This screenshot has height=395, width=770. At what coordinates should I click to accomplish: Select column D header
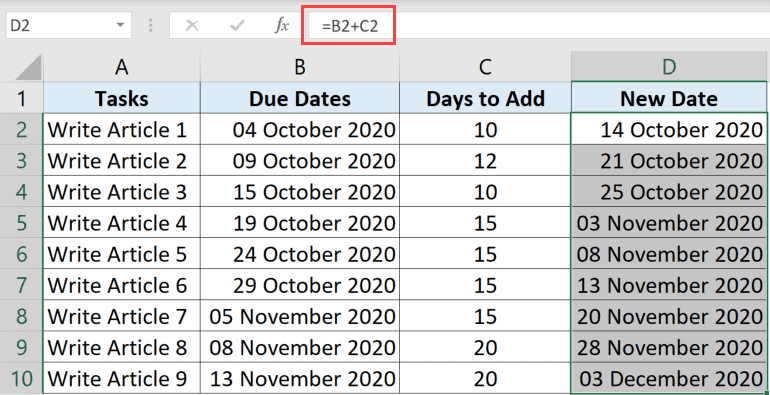pyautogui.click(x=669, y=67)
